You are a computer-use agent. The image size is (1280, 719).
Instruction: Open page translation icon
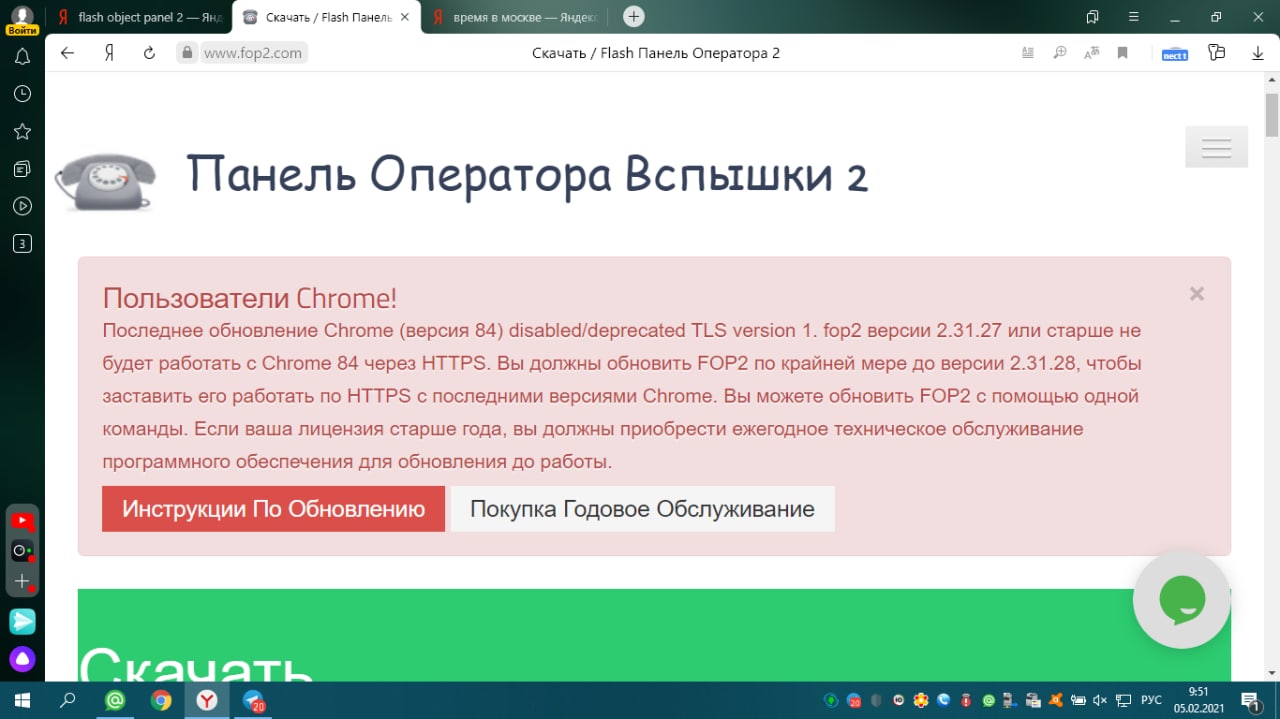tap(1091, 53)
